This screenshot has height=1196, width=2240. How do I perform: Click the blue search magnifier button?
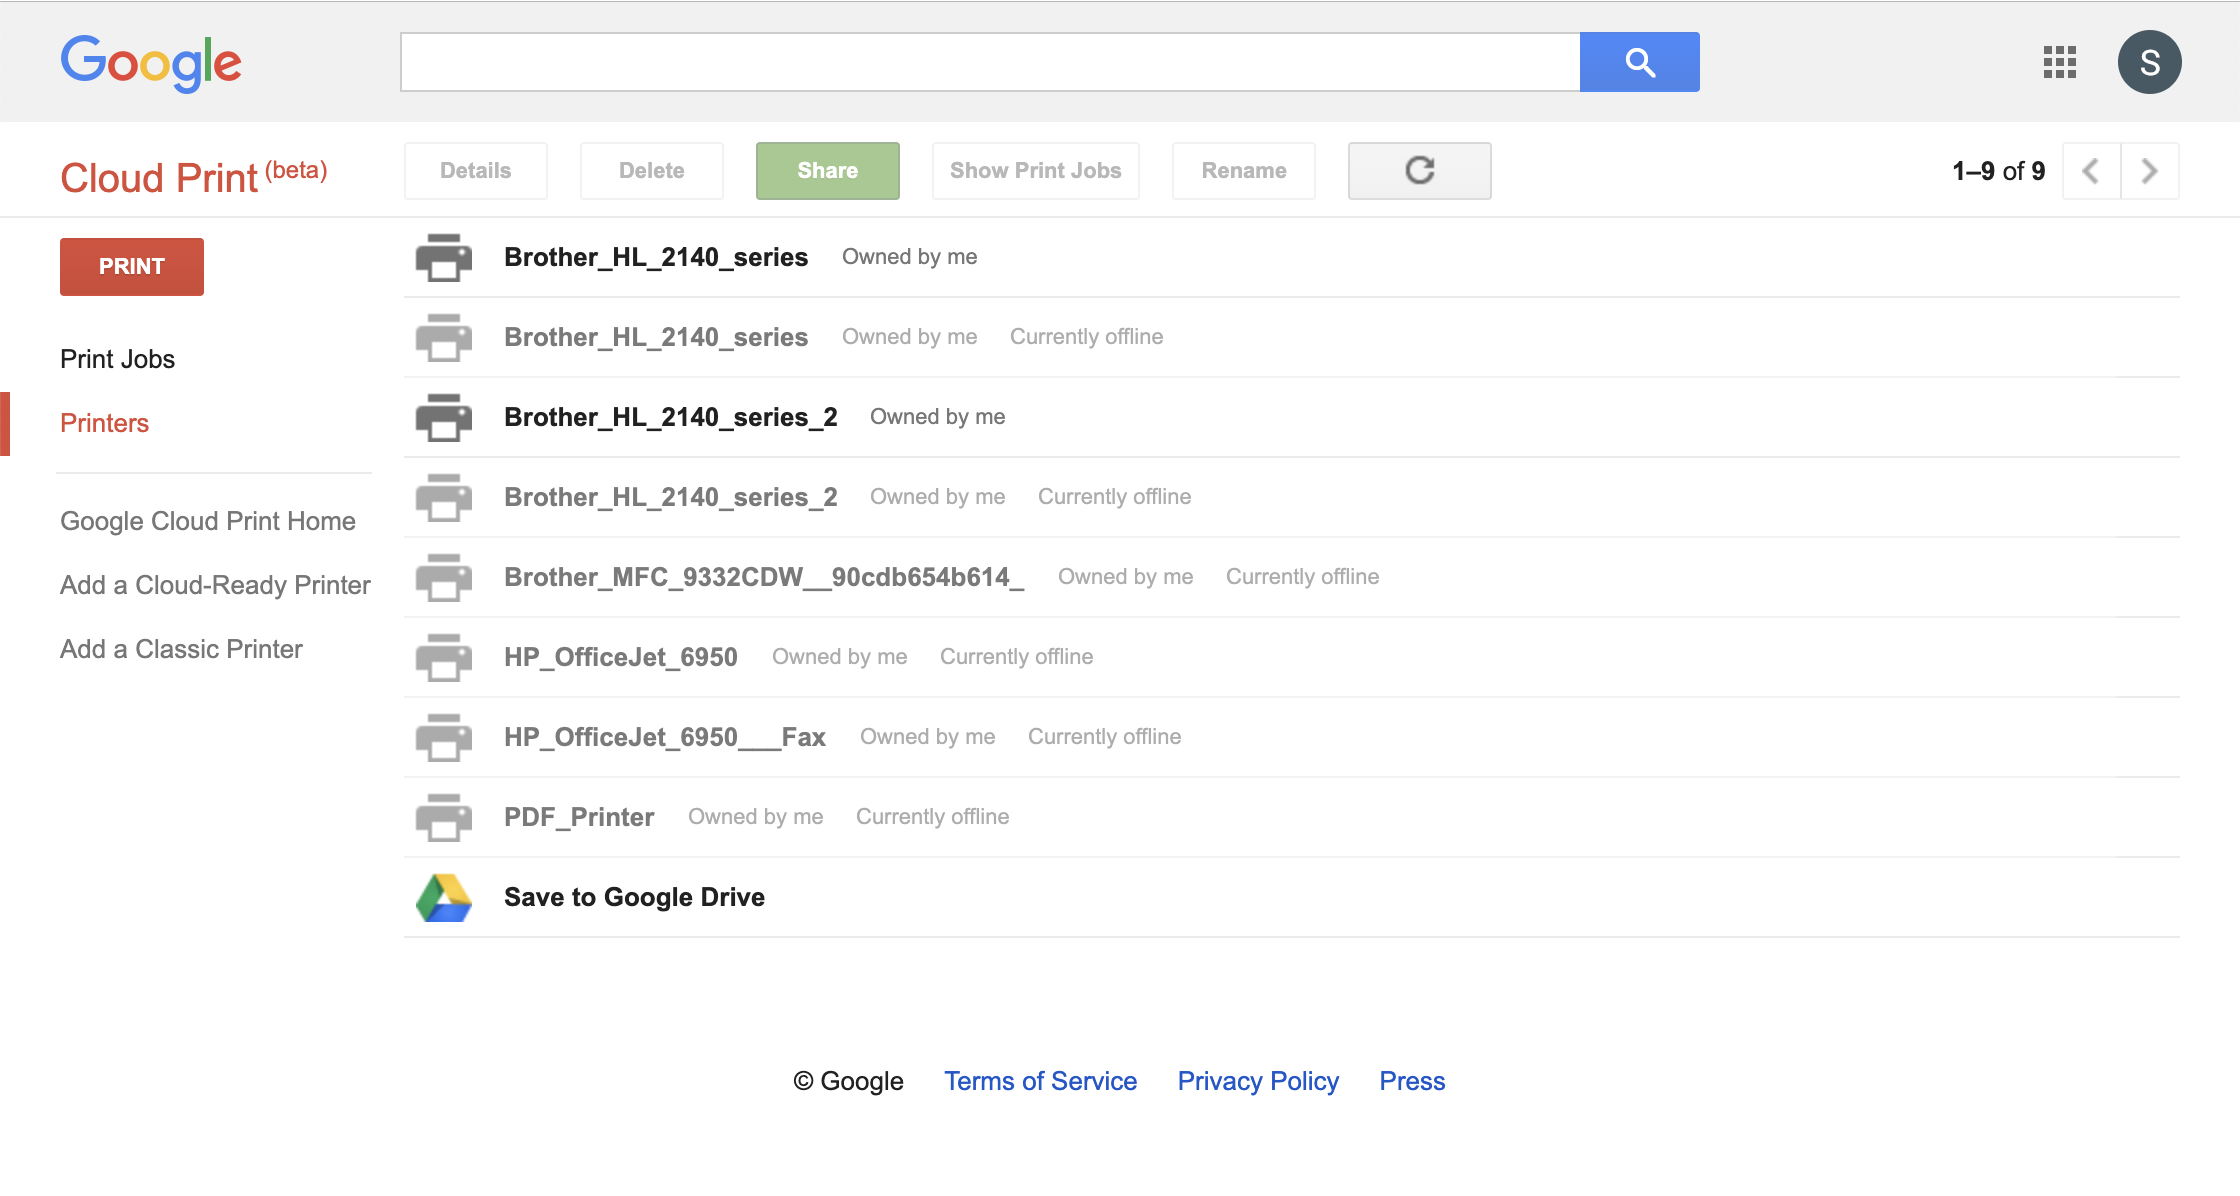point(1639,62)
